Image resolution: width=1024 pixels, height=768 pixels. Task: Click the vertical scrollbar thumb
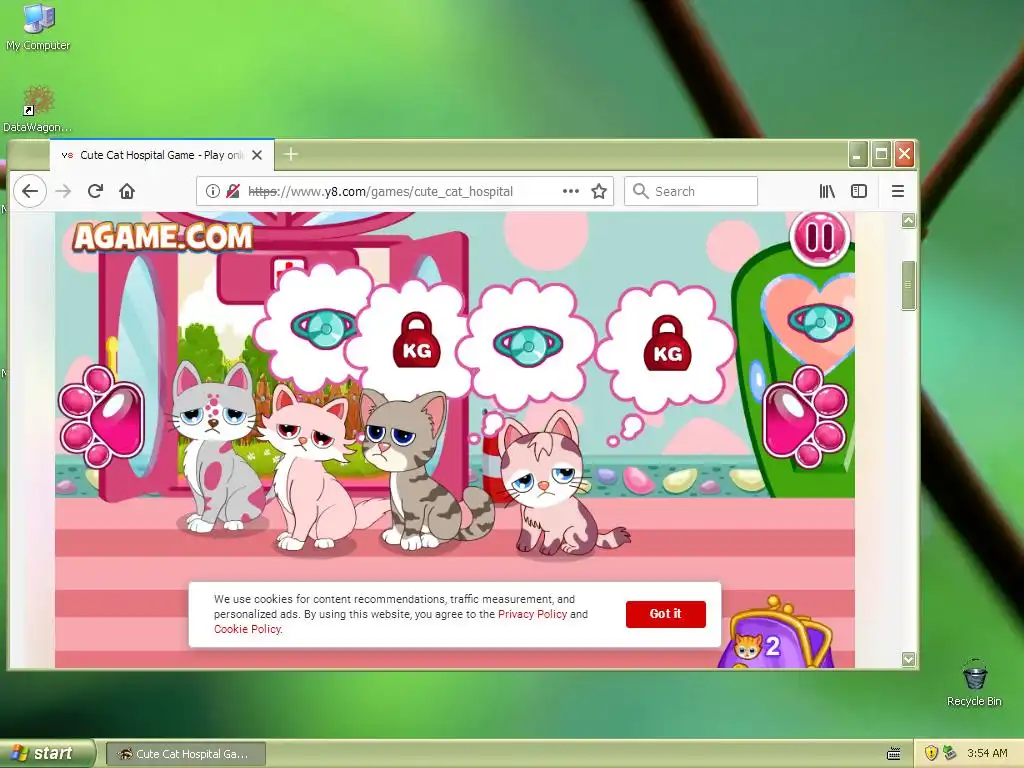908,285
